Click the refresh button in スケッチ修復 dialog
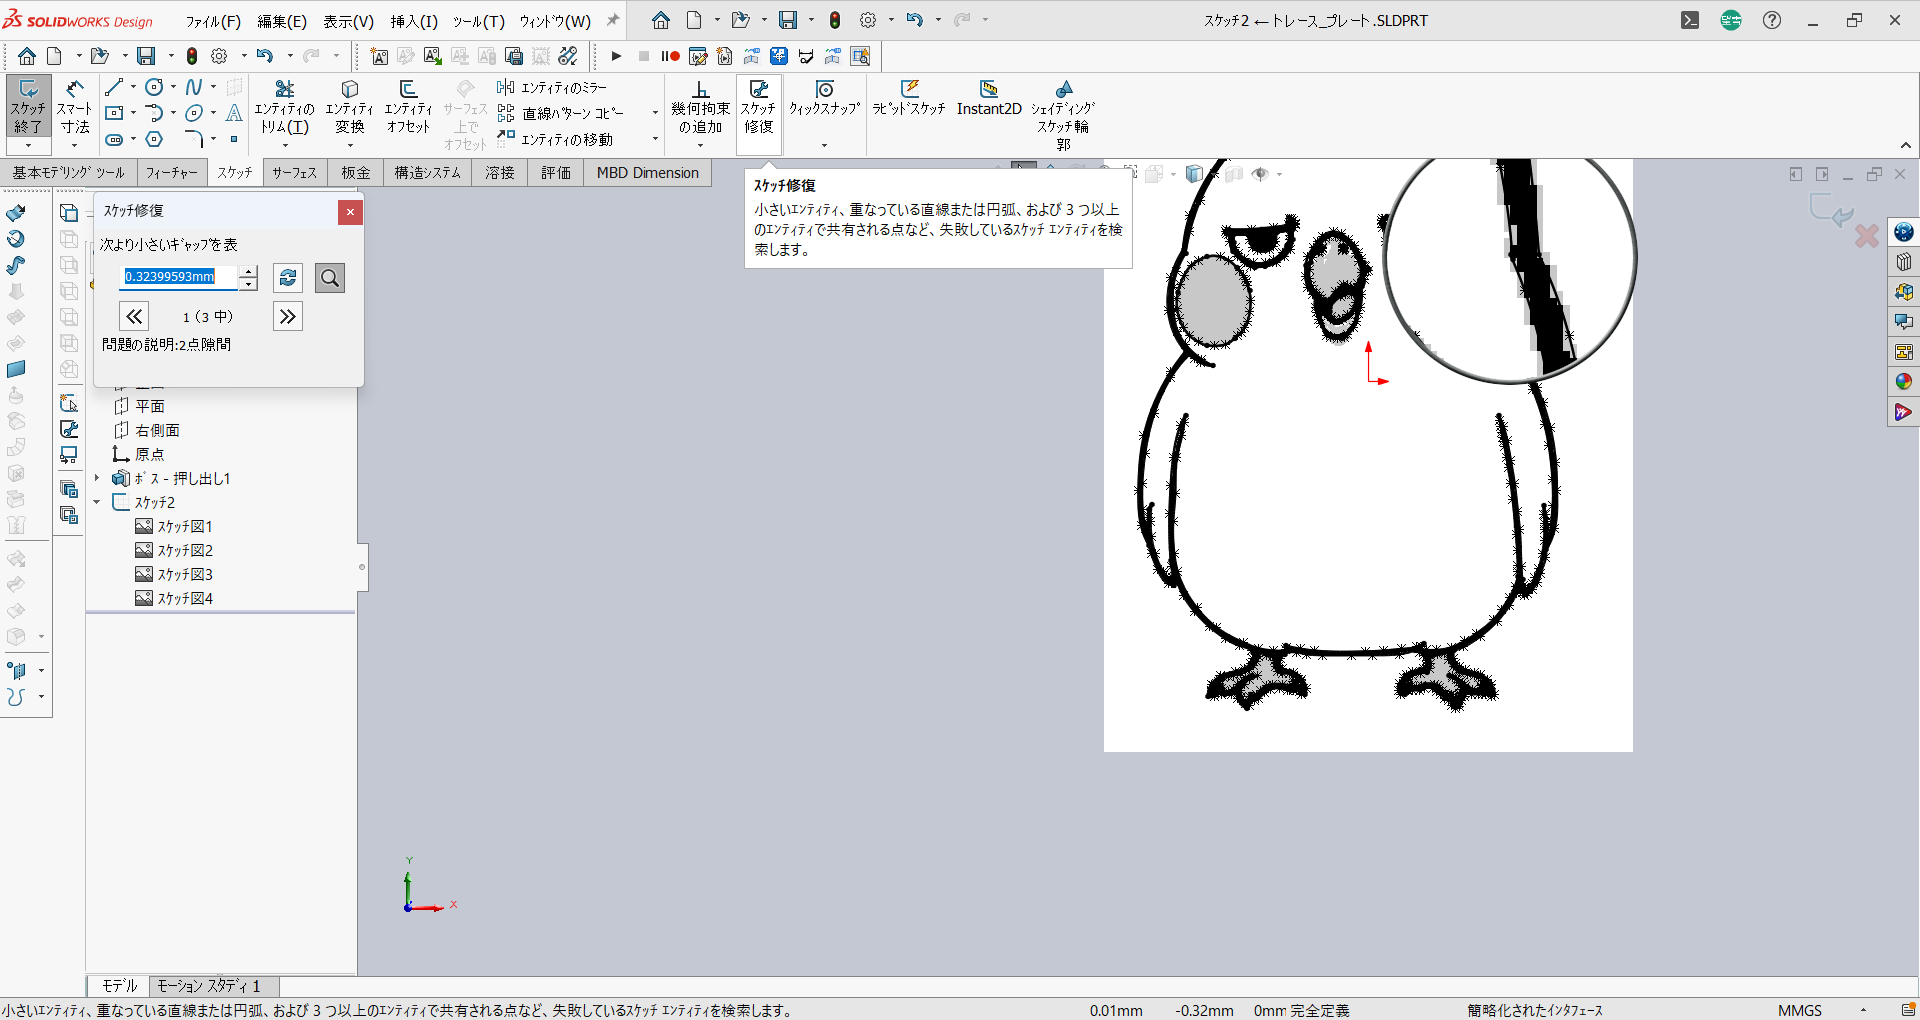Viewport: 1920px width, 1020px height. (x=288, y=278)
